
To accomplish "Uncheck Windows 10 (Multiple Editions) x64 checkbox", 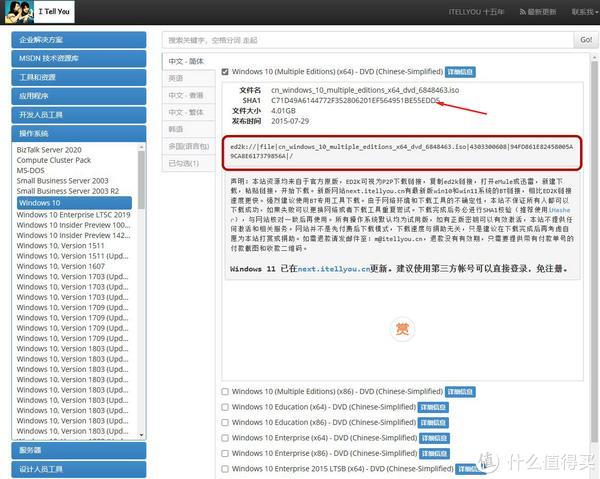I will click(225, 72).
